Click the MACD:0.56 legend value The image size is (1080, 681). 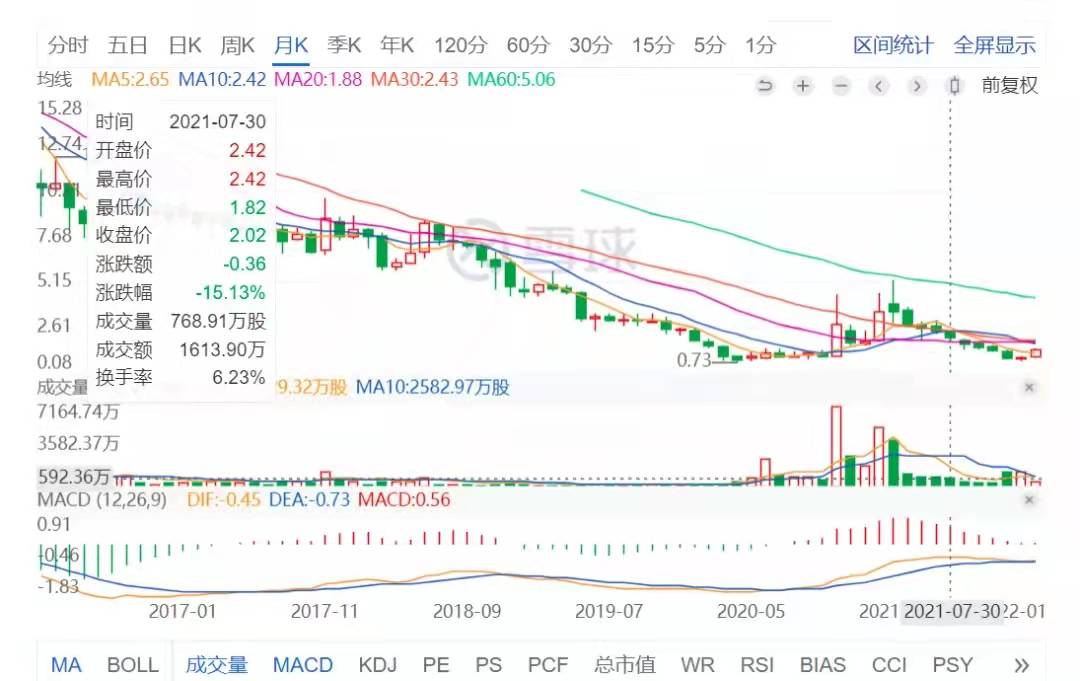[404, 500]
